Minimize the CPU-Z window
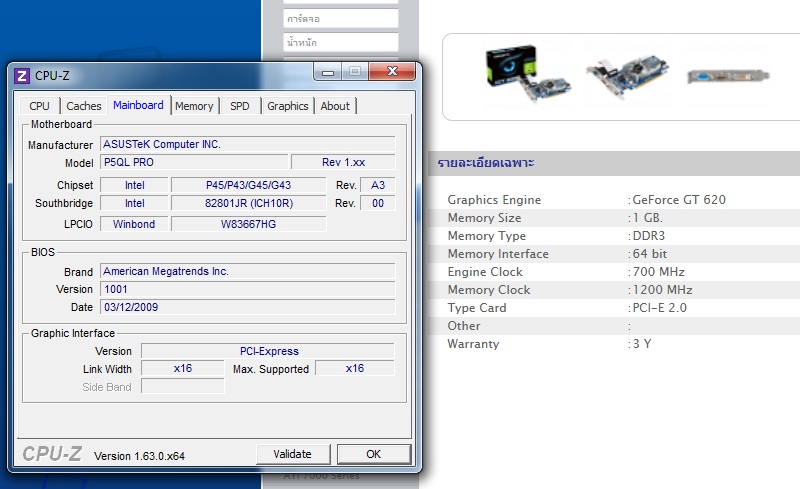This screenshot has height=489, width=800. [327, 72]
